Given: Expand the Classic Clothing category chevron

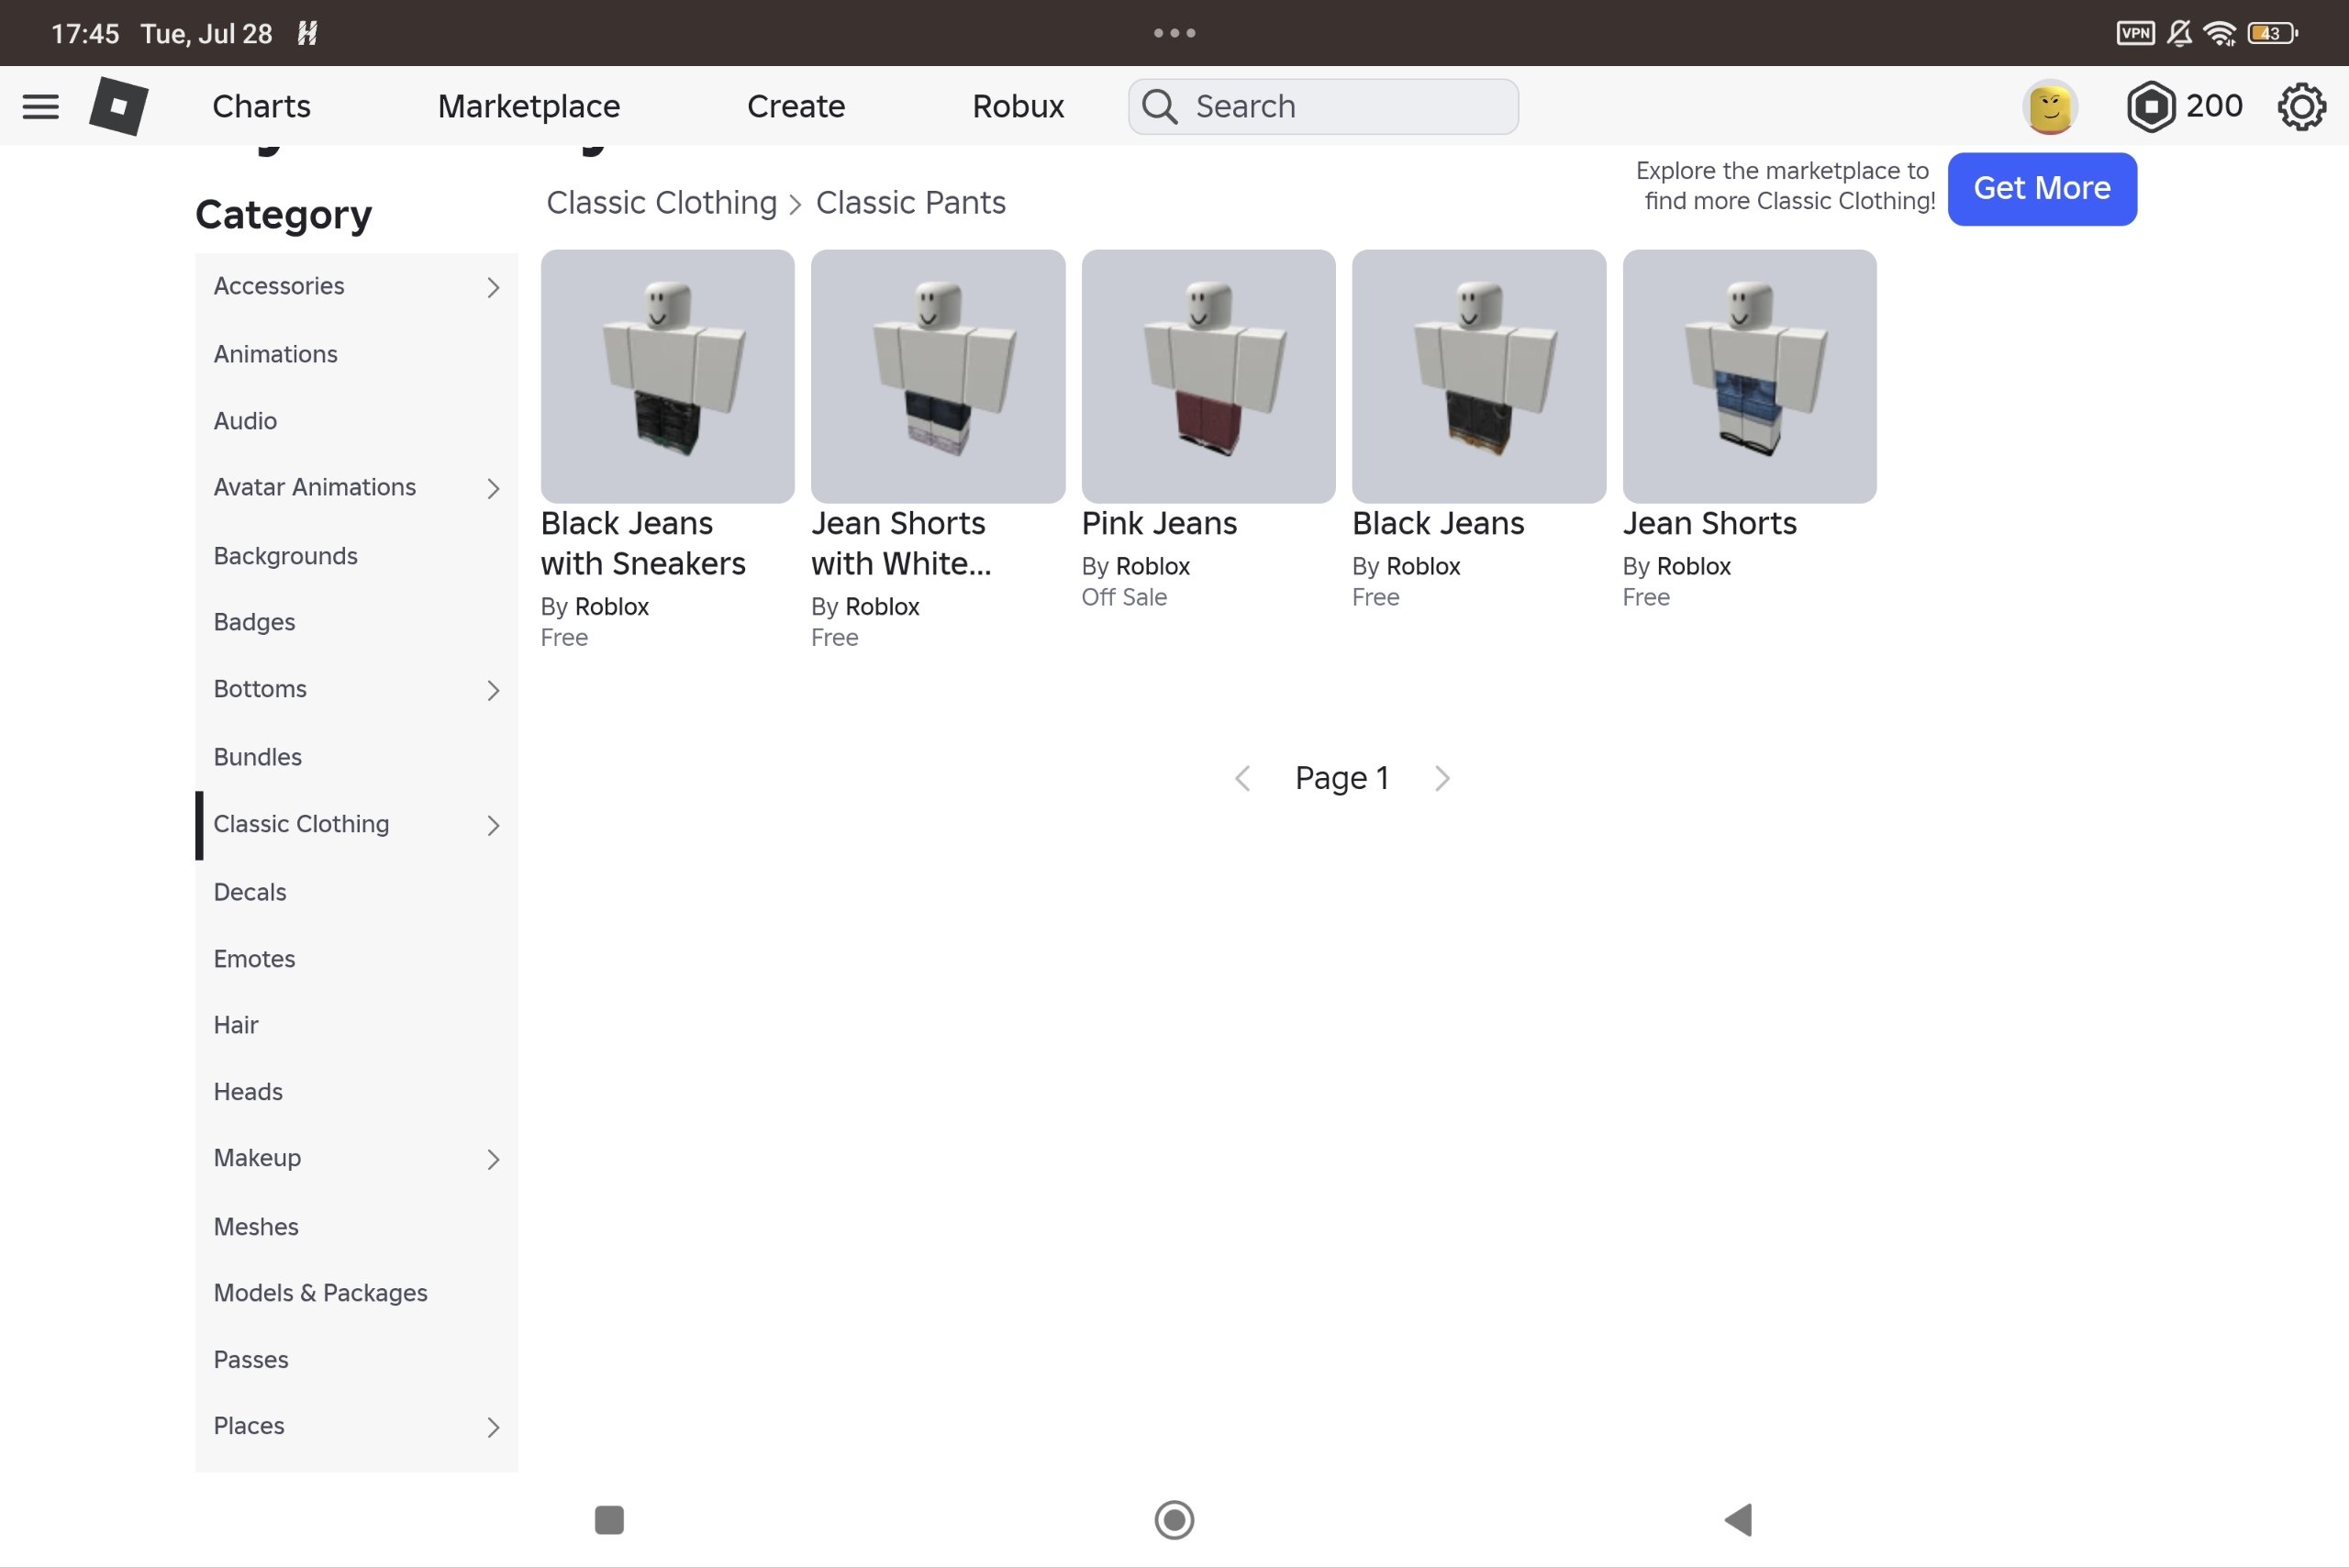Looking at the screenshot, I should (x=493, y=825).
